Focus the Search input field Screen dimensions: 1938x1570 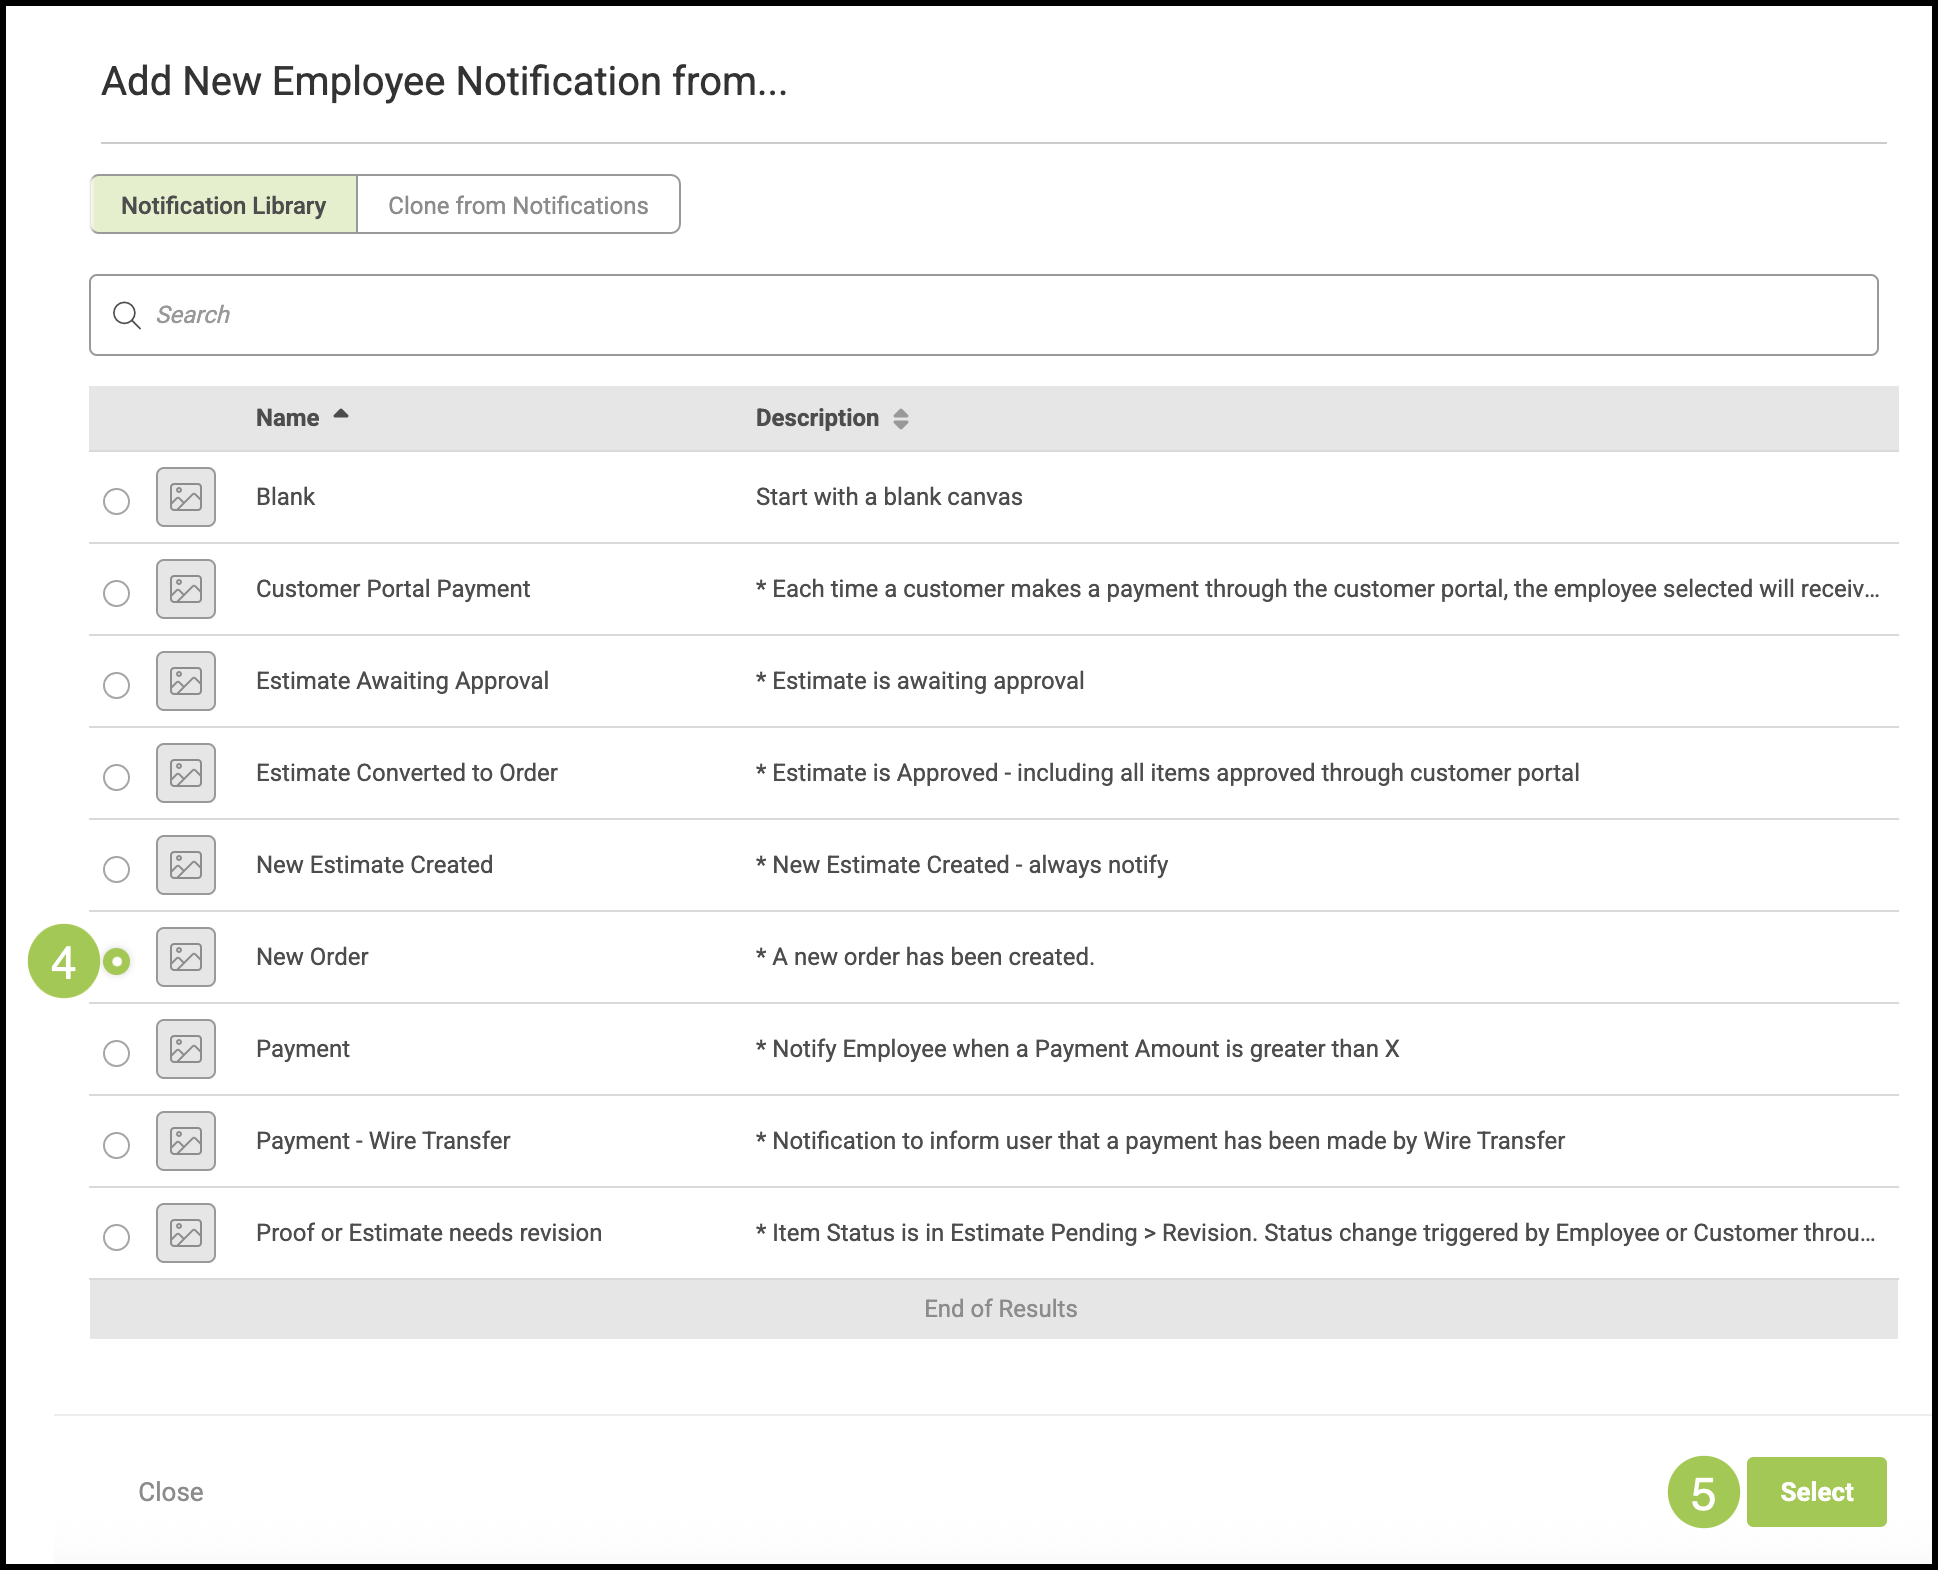(x=1000, y=315)
